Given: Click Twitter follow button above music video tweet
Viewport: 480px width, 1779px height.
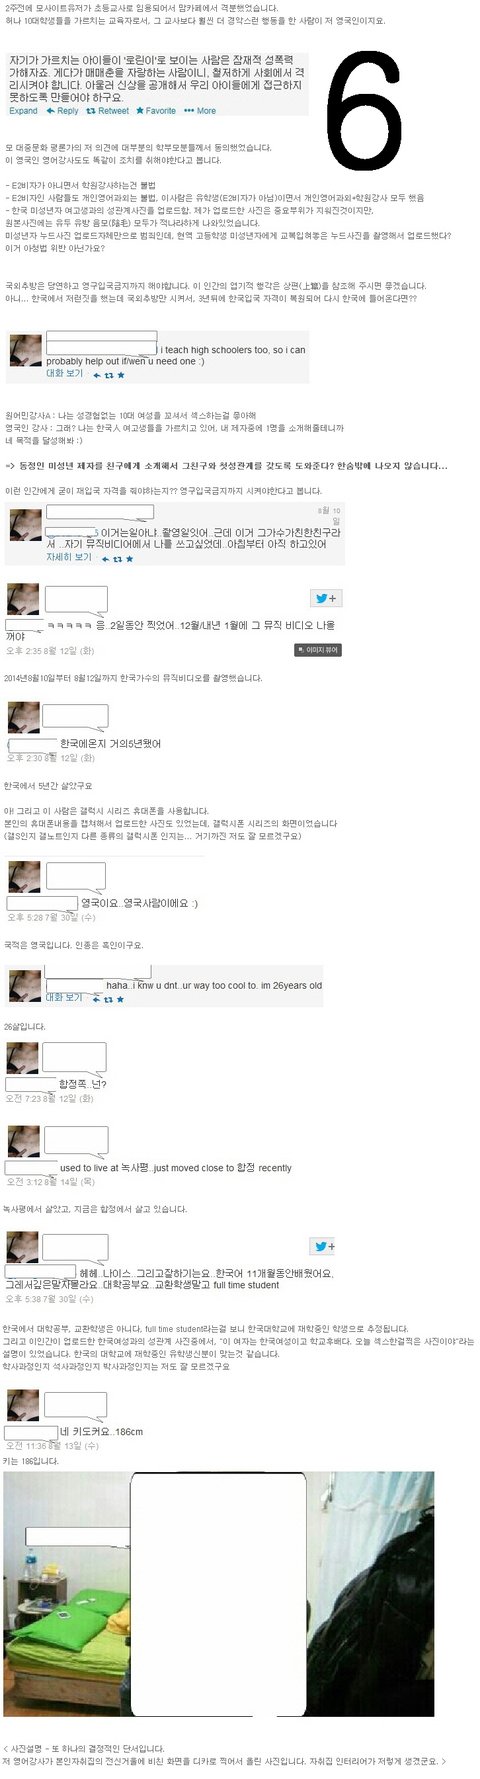Looking at the screenshot, I should tap(327, 598).
